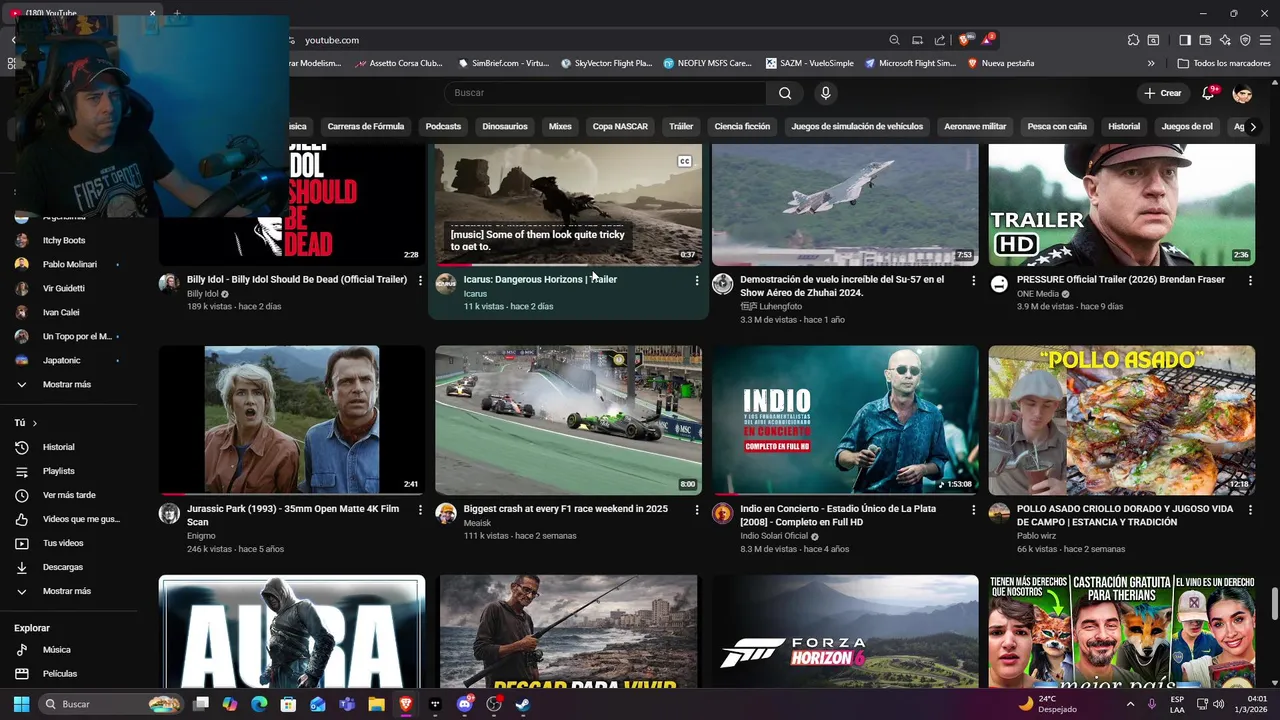Image resolution: width=1280 pixels, height=720 pixels.
Task: Open the Brave Leo AI sparkle icon
Action: click(x=1225, y=40)
